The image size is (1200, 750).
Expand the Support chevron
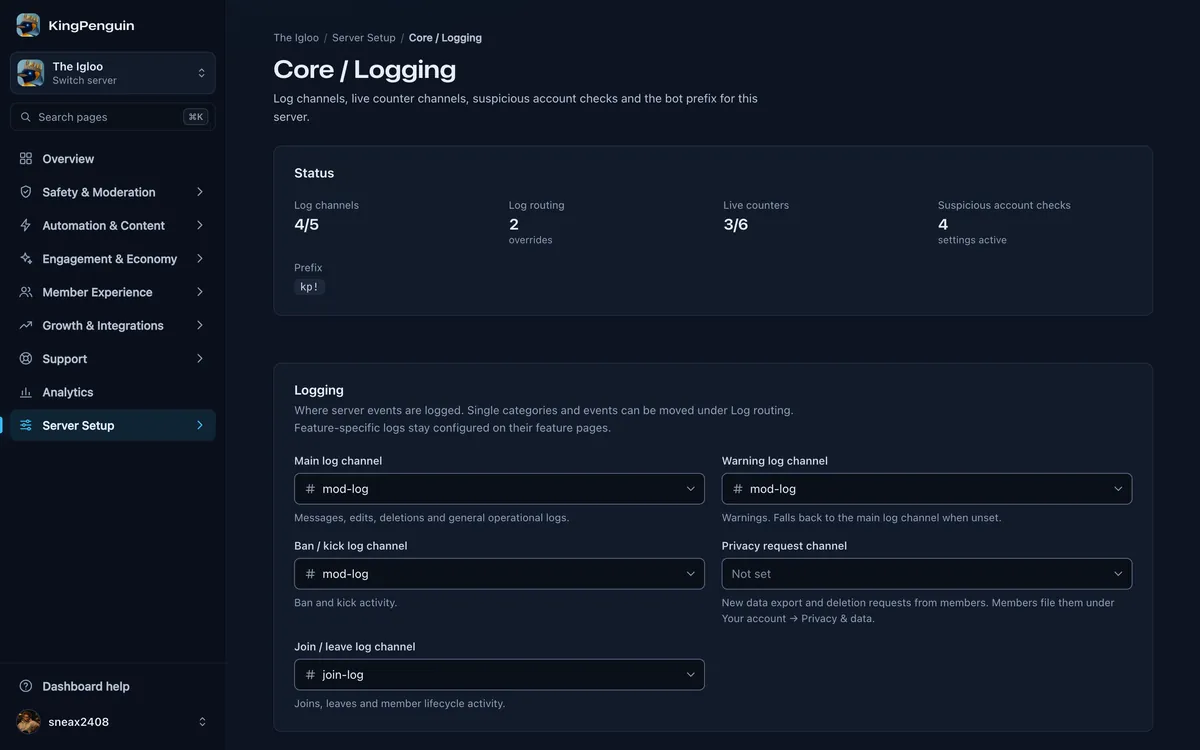[x=200, y=359]
